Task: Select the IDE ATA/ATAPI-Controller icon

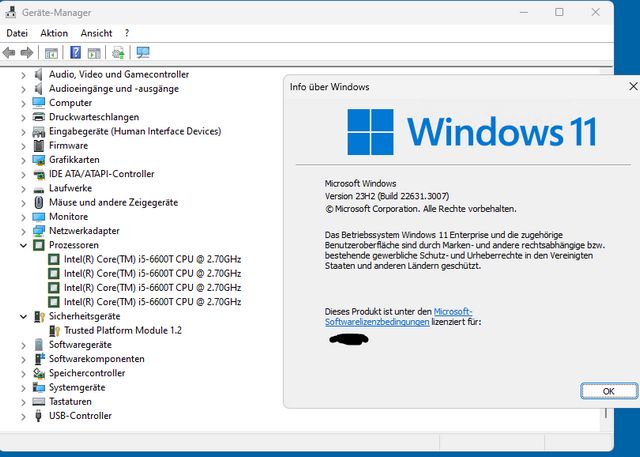Action: (39, 174)
